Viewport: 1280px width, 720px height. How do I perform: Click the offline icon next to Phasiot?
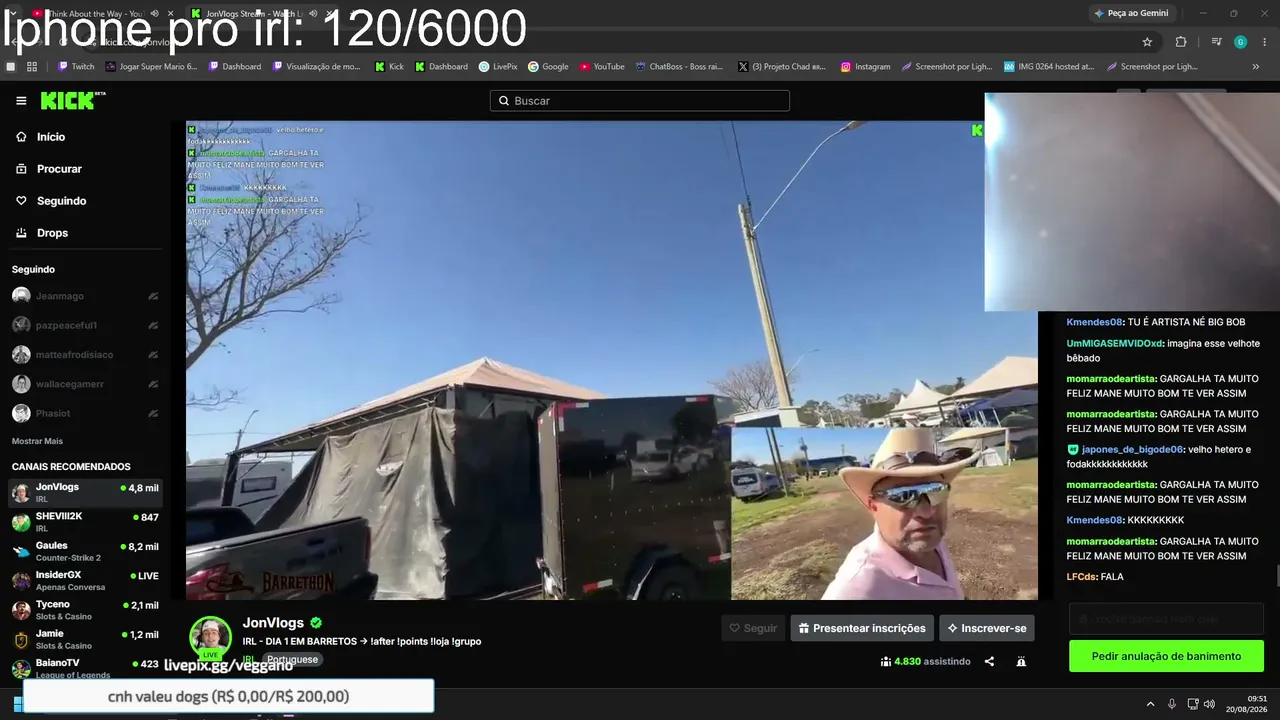tap(153, 413)
